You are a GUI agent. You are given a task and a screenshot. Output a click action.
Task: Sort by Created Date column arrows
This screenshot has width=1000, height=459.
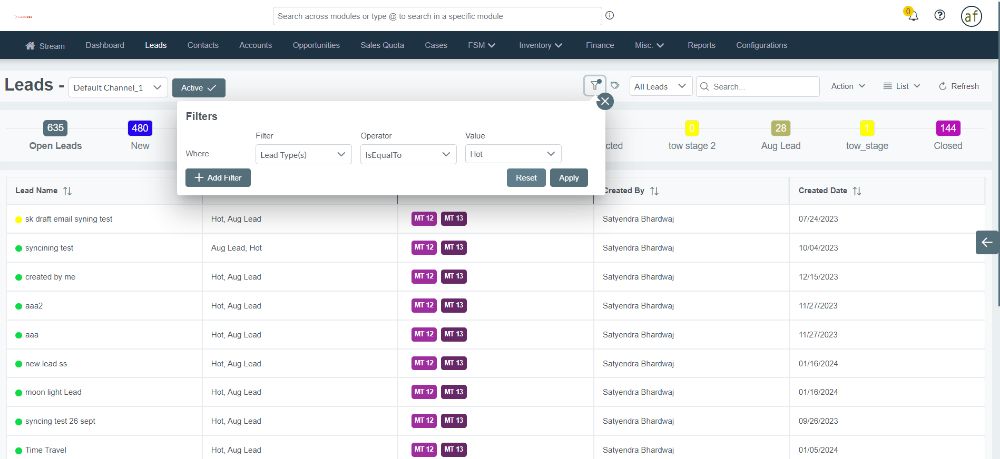857,190
